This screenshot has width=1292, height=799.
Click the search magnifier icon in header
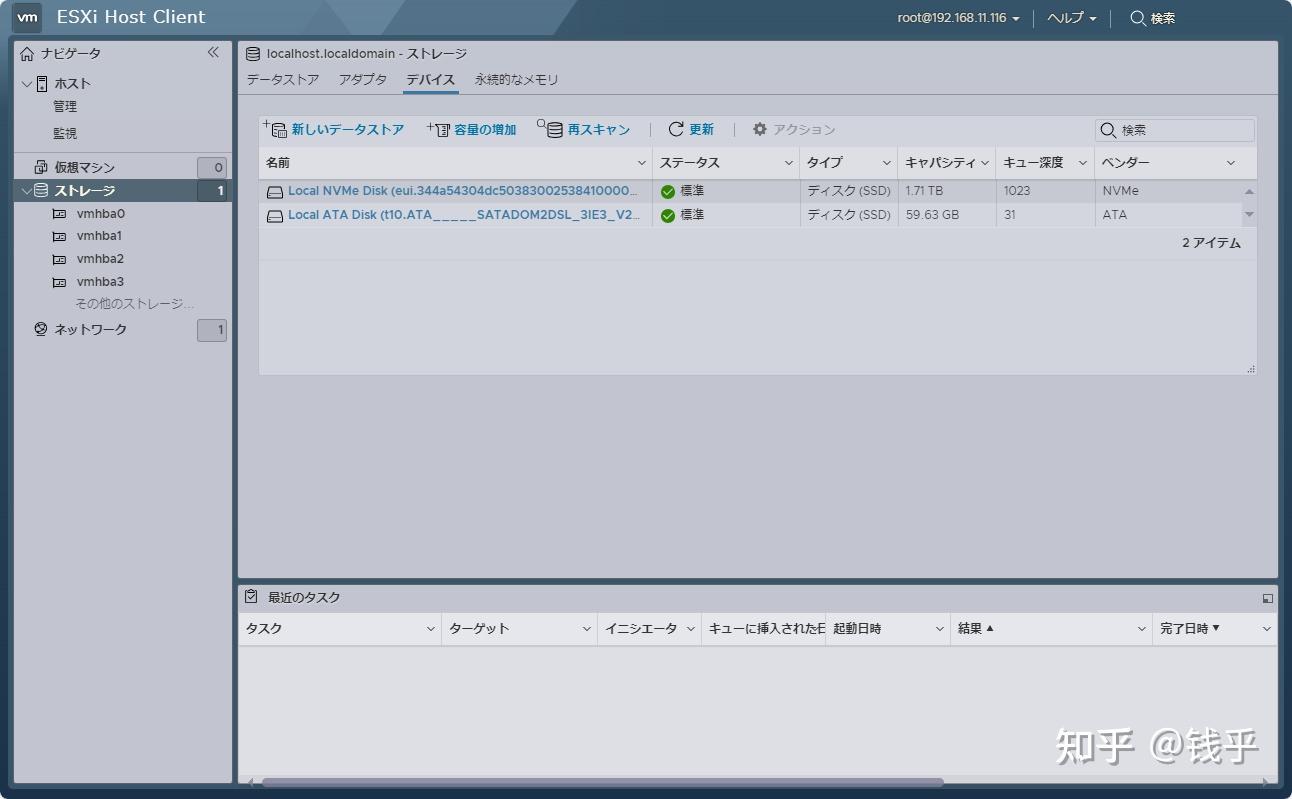[x=1138, y=18]
